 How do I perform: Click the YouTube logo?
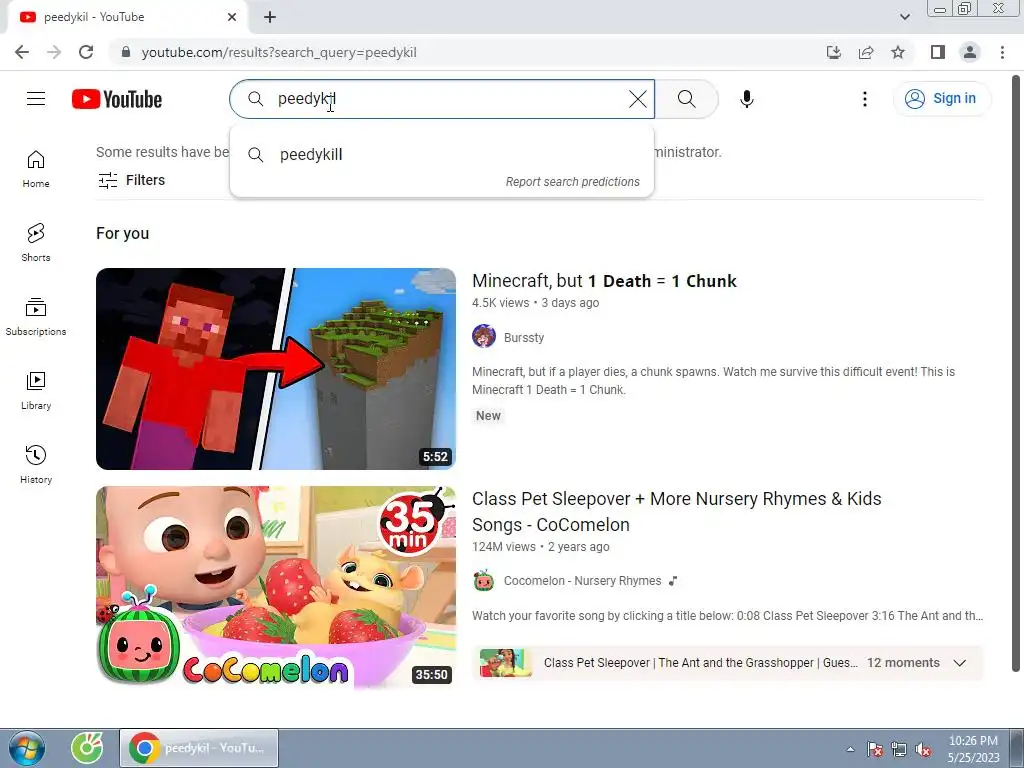117,99
